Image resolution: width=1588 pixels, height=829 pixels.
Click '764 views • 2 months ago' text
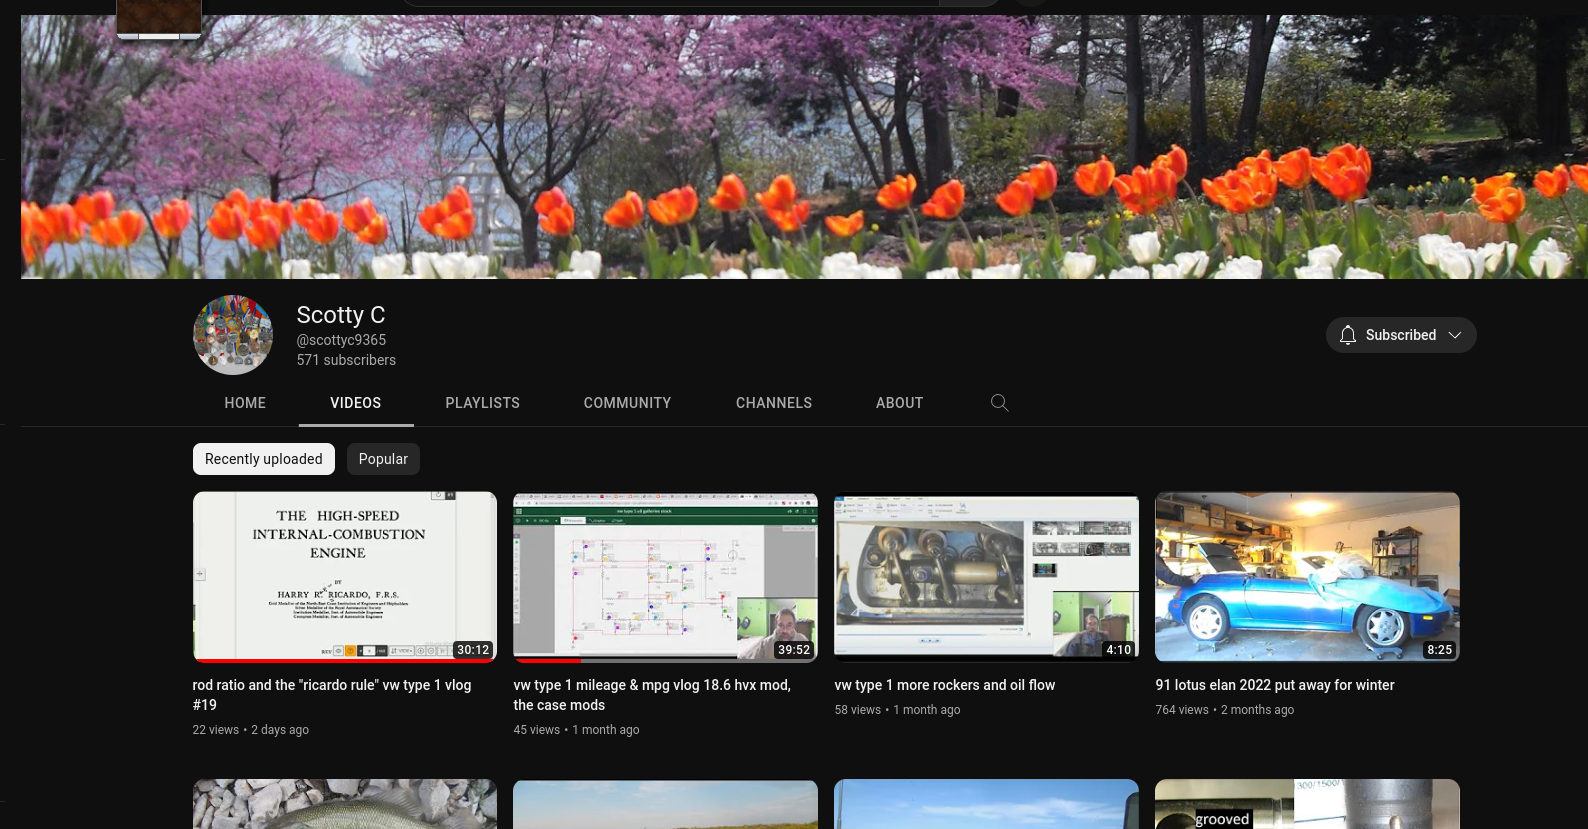(x=1225, y=710)
